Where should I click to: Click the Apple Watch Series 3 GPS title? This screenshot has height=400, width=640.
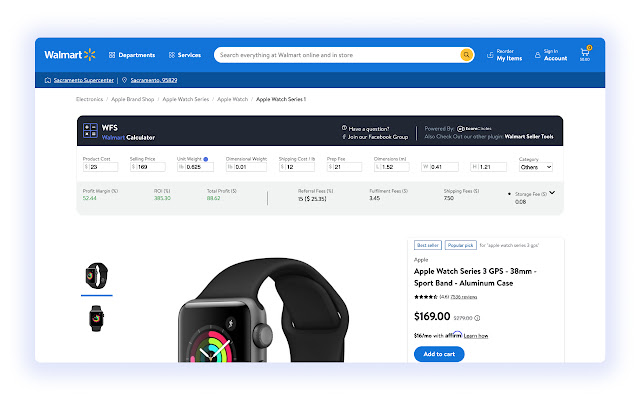[475, 277]
